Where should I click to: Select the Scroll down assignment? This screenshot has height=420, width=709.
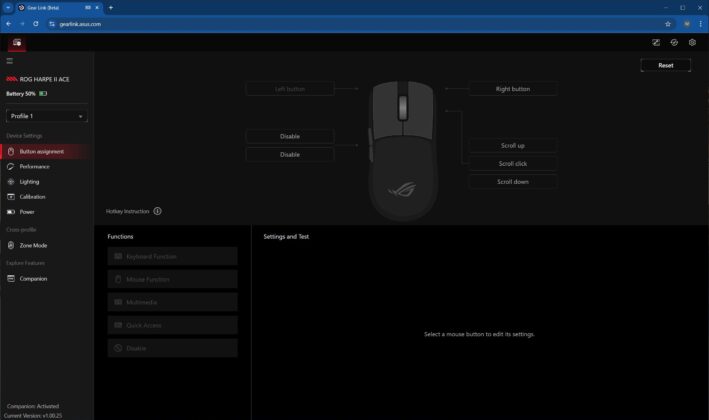point(513,182)
